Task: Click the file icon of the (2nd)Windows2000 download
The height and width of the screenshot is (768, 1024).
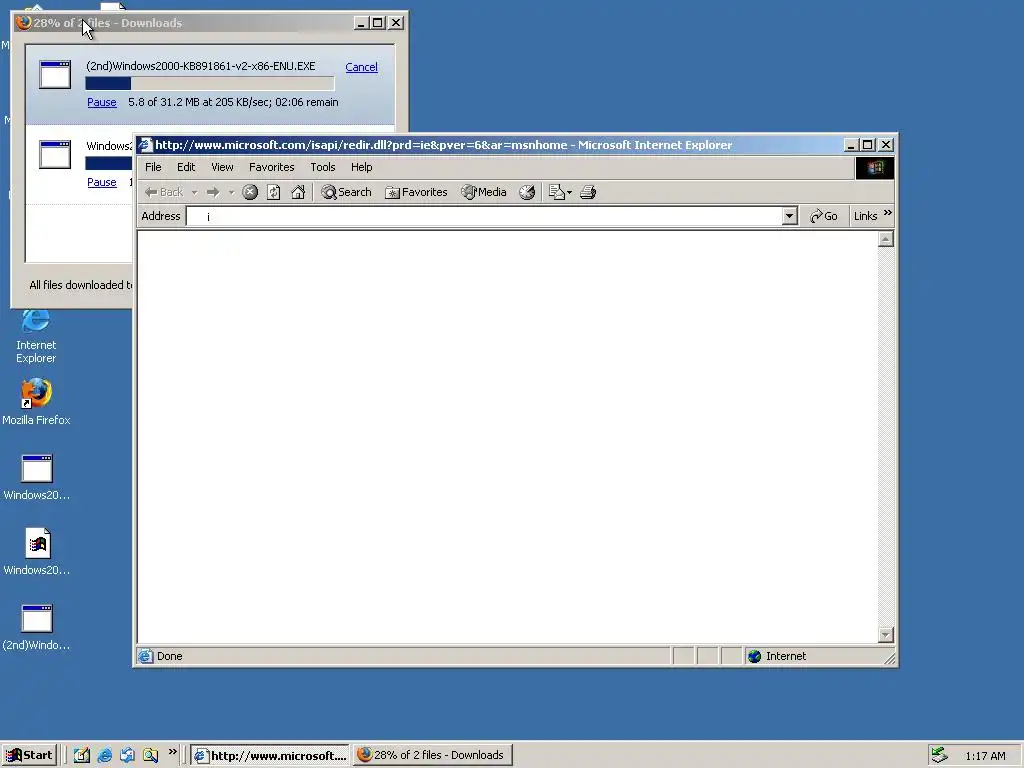Action: point(55,74)
